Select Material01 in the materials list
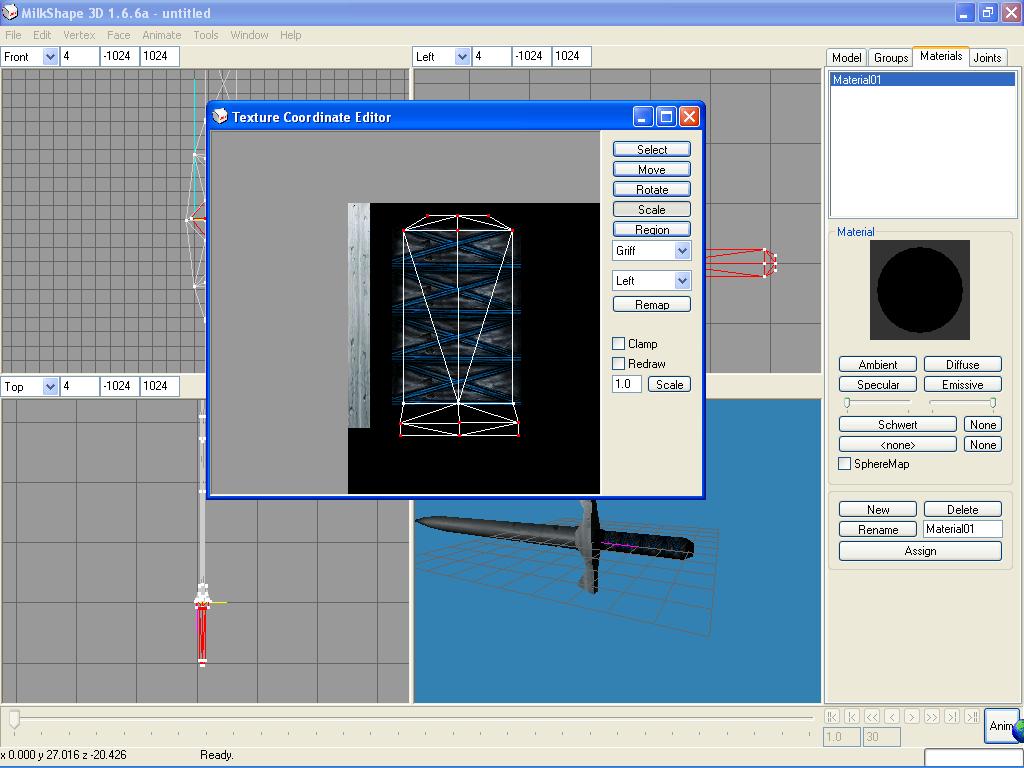1024x768 pixels. (922, 80)
